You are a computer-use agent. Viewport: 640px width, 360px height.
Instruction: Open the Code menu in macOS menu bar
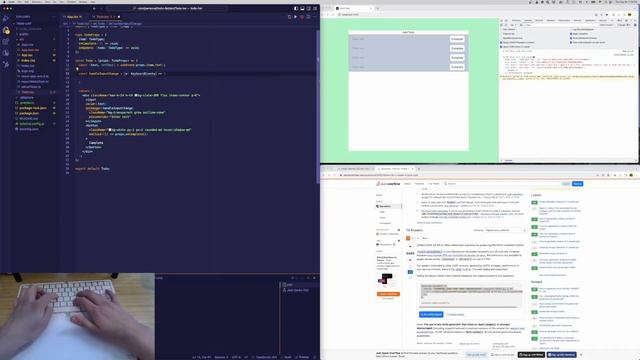tap(11, 2)
